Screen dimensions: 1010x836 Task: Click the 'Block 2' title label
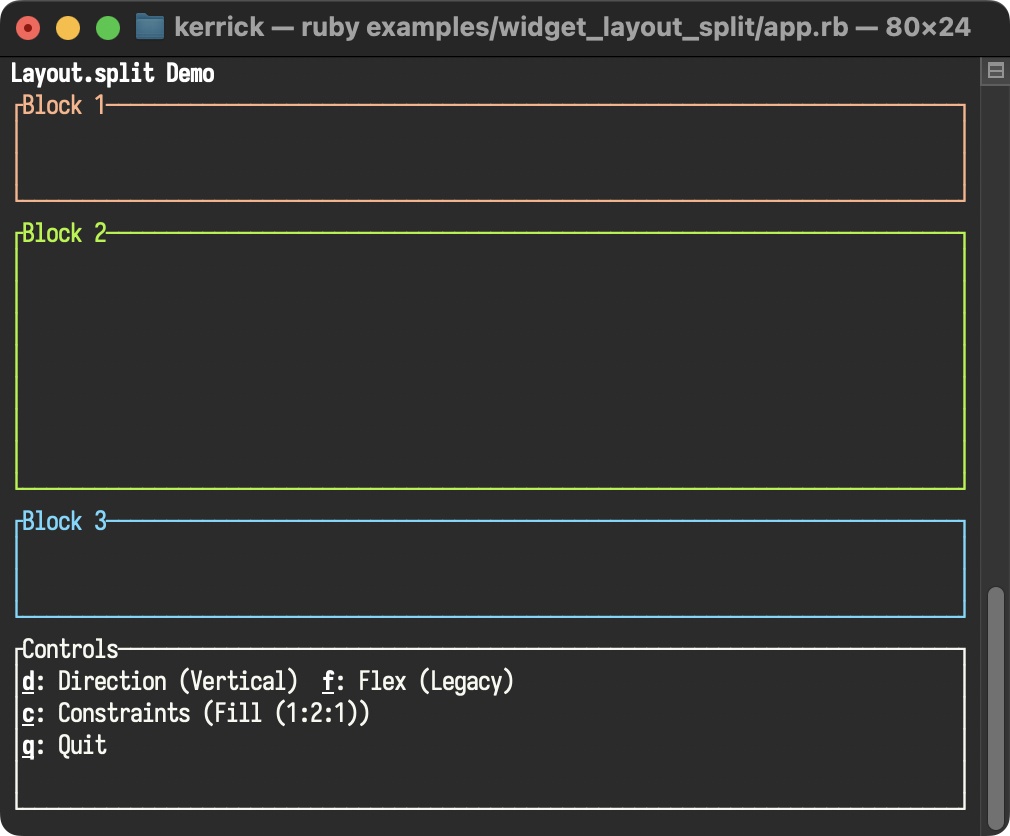tap(64, 233)
